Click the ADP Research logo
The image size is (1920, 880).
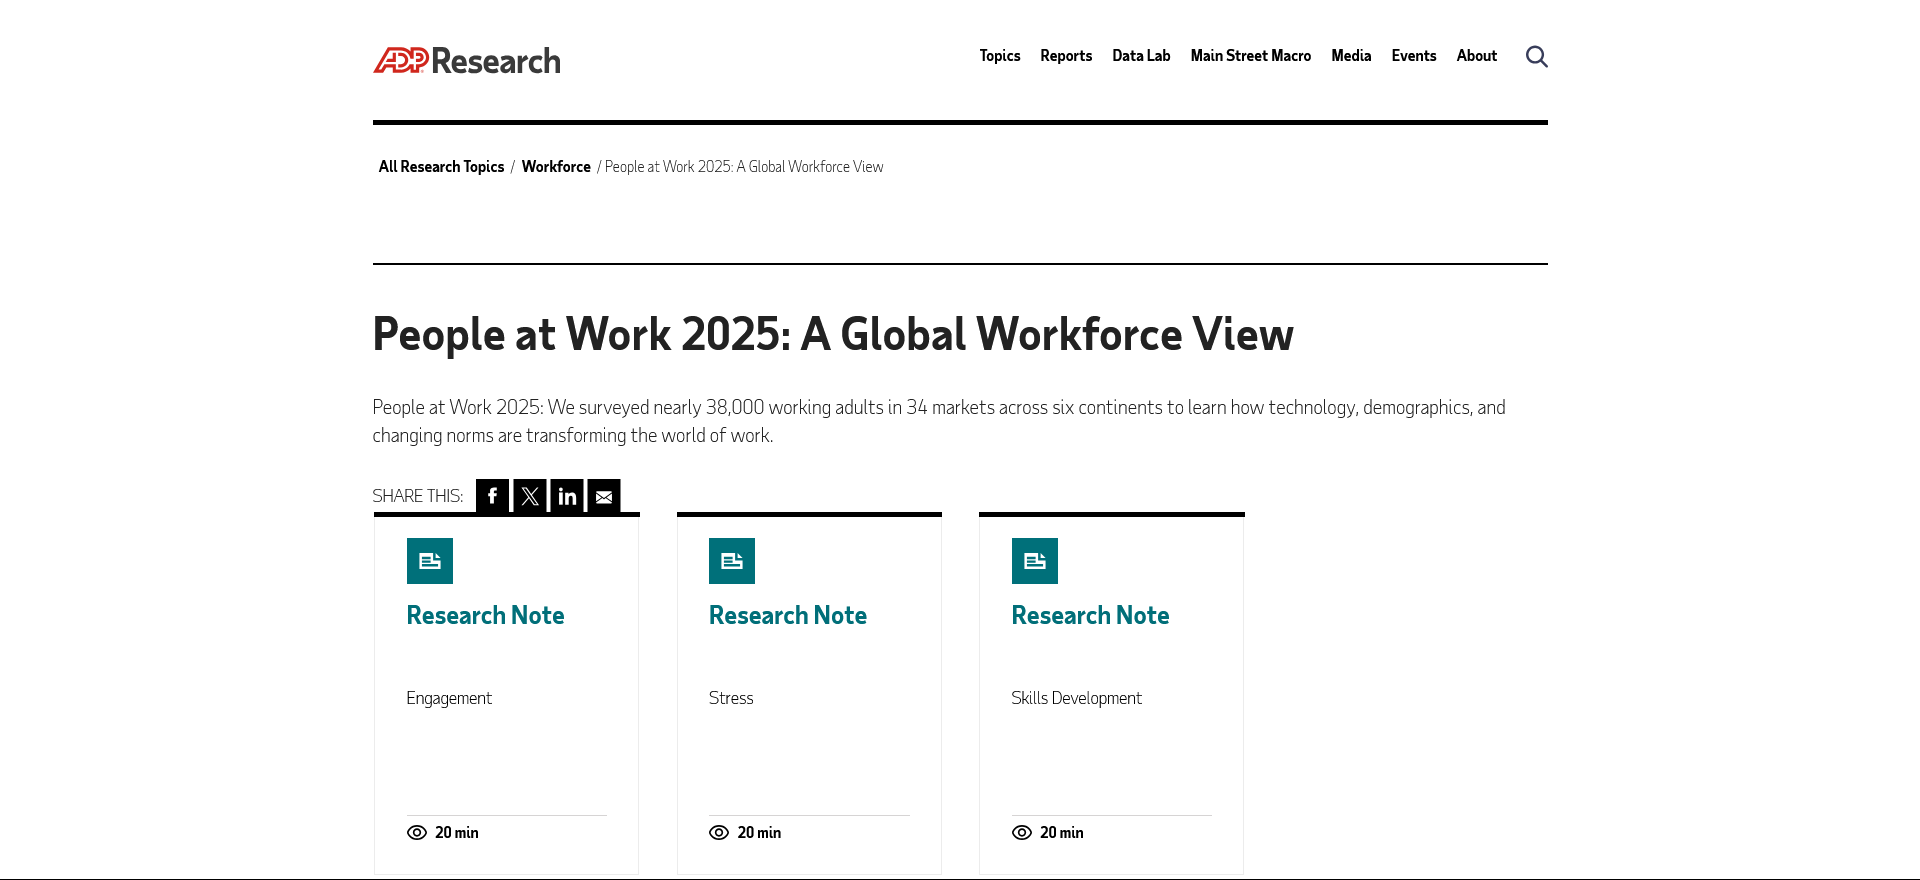(466, 60)
